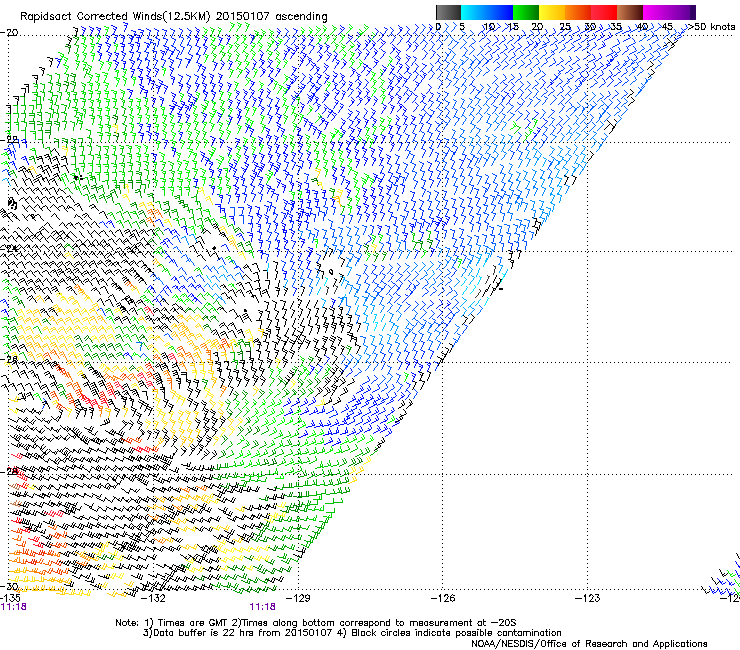Click the '>50 knots' legend label

point(711,27)
